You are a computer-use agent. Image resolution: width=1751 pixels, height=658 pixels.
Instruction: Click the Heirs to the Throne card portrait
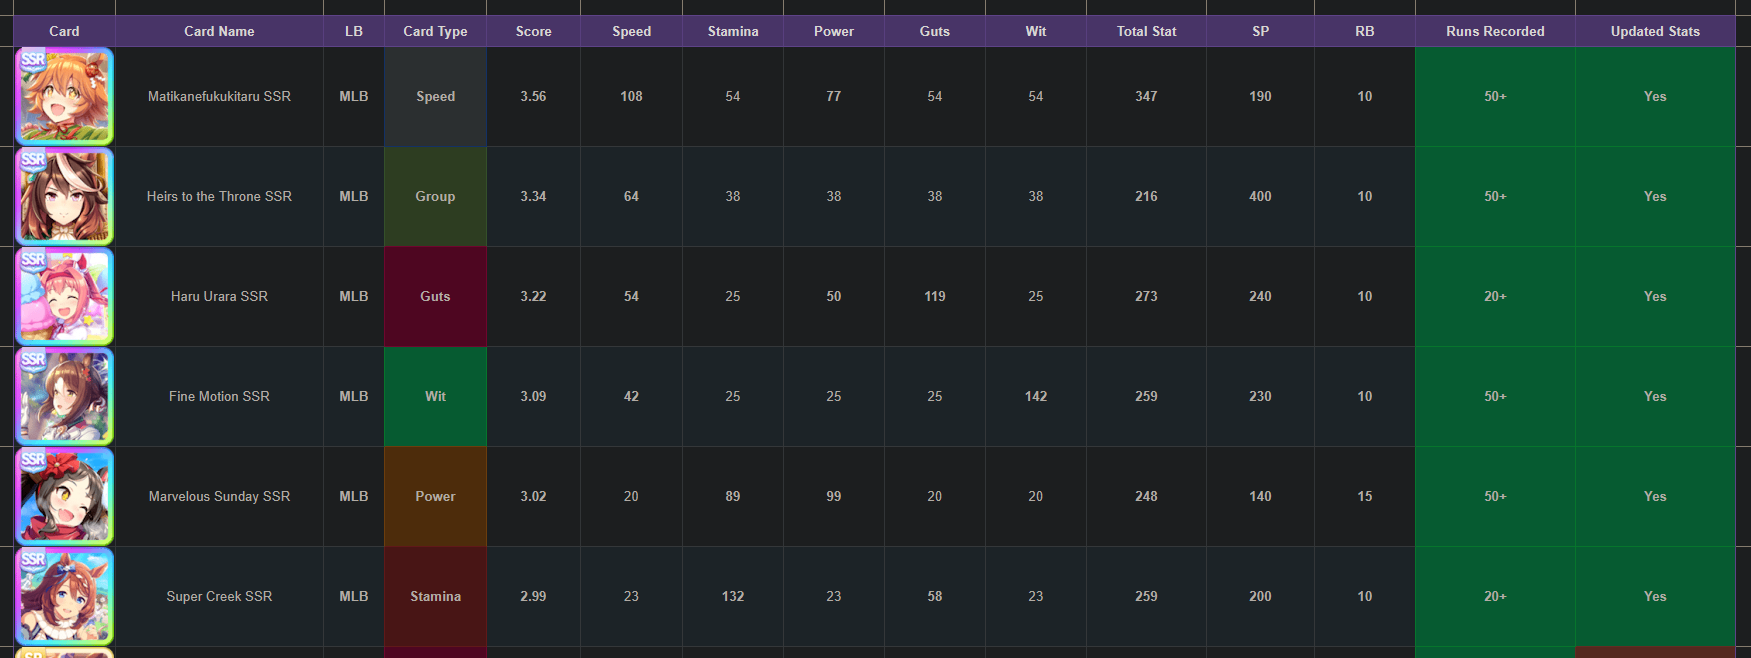[x=65, y=197]
